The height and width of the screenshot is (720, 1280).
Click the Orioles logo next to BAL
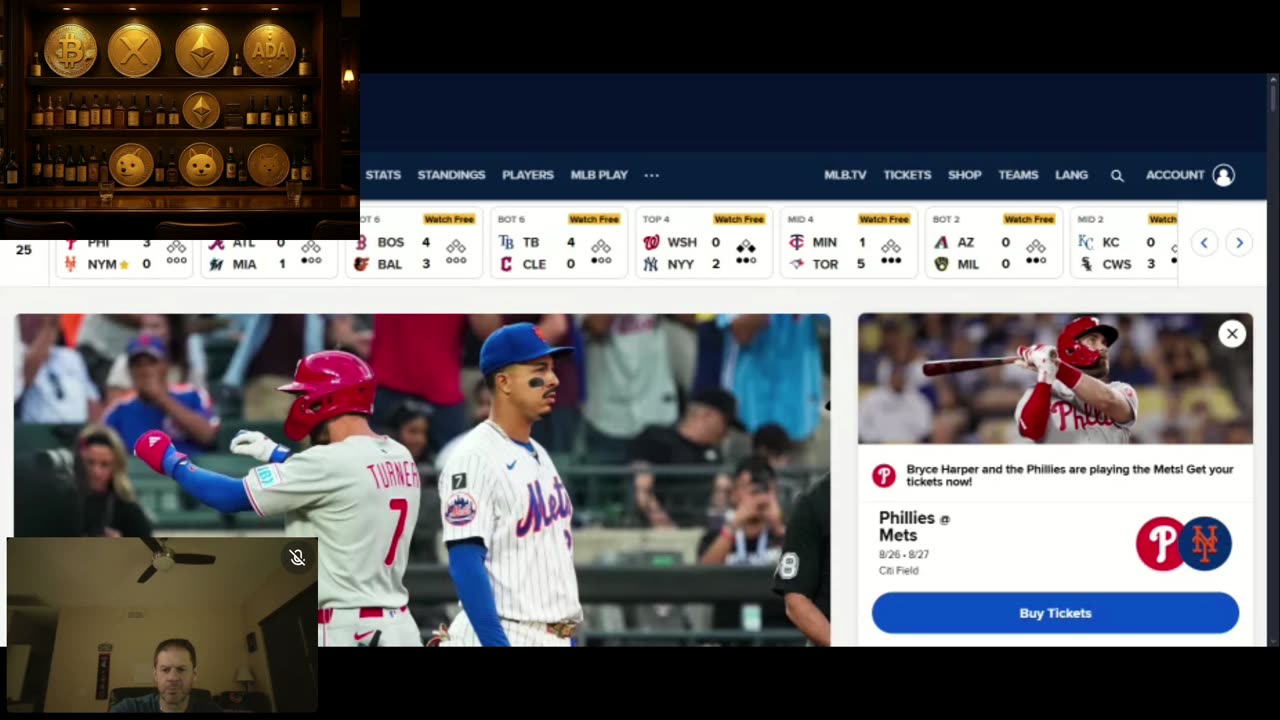point(361,264)
